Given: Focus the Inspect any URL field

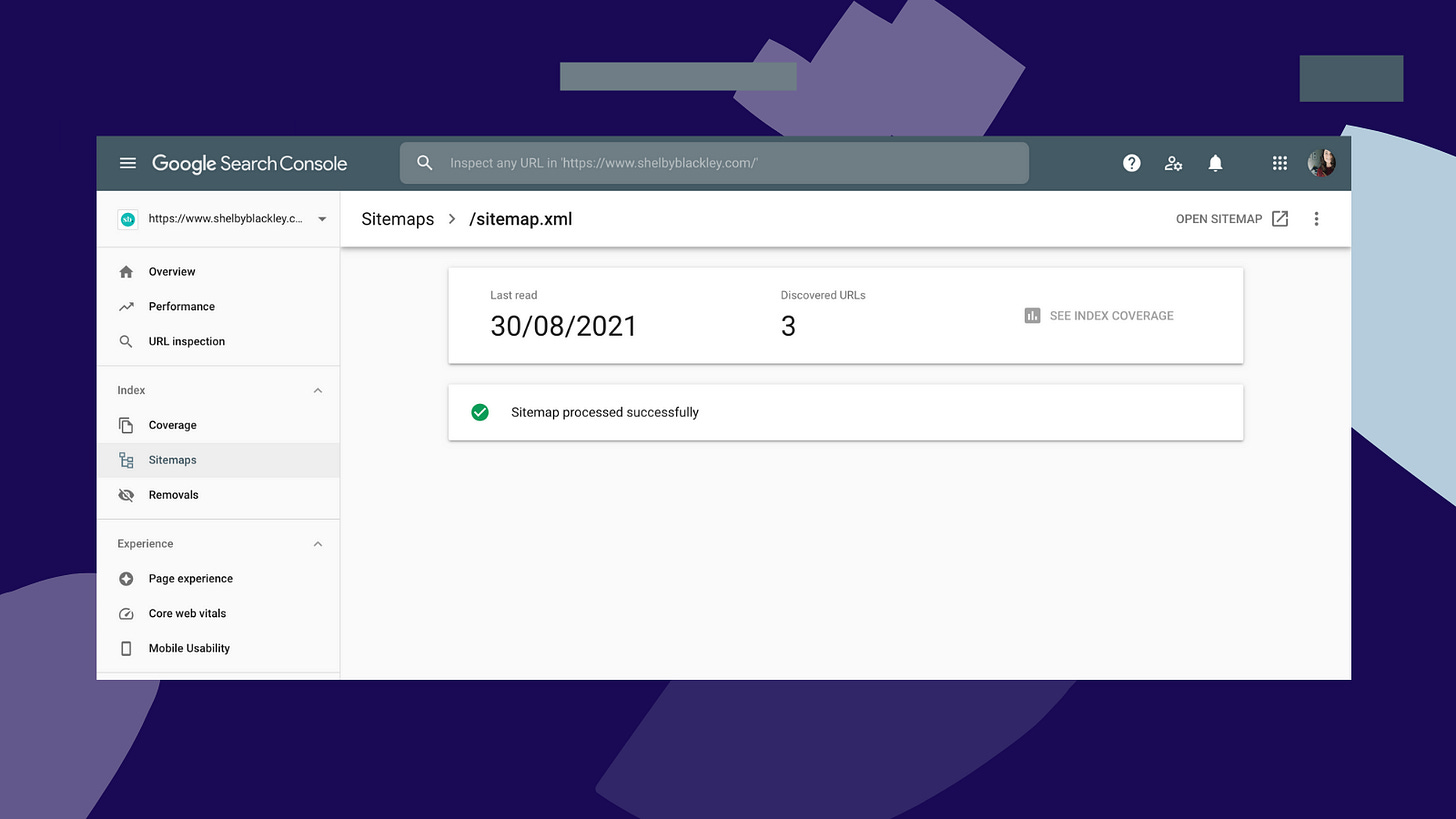Looking at the screenshot, I should click(714, 163).
